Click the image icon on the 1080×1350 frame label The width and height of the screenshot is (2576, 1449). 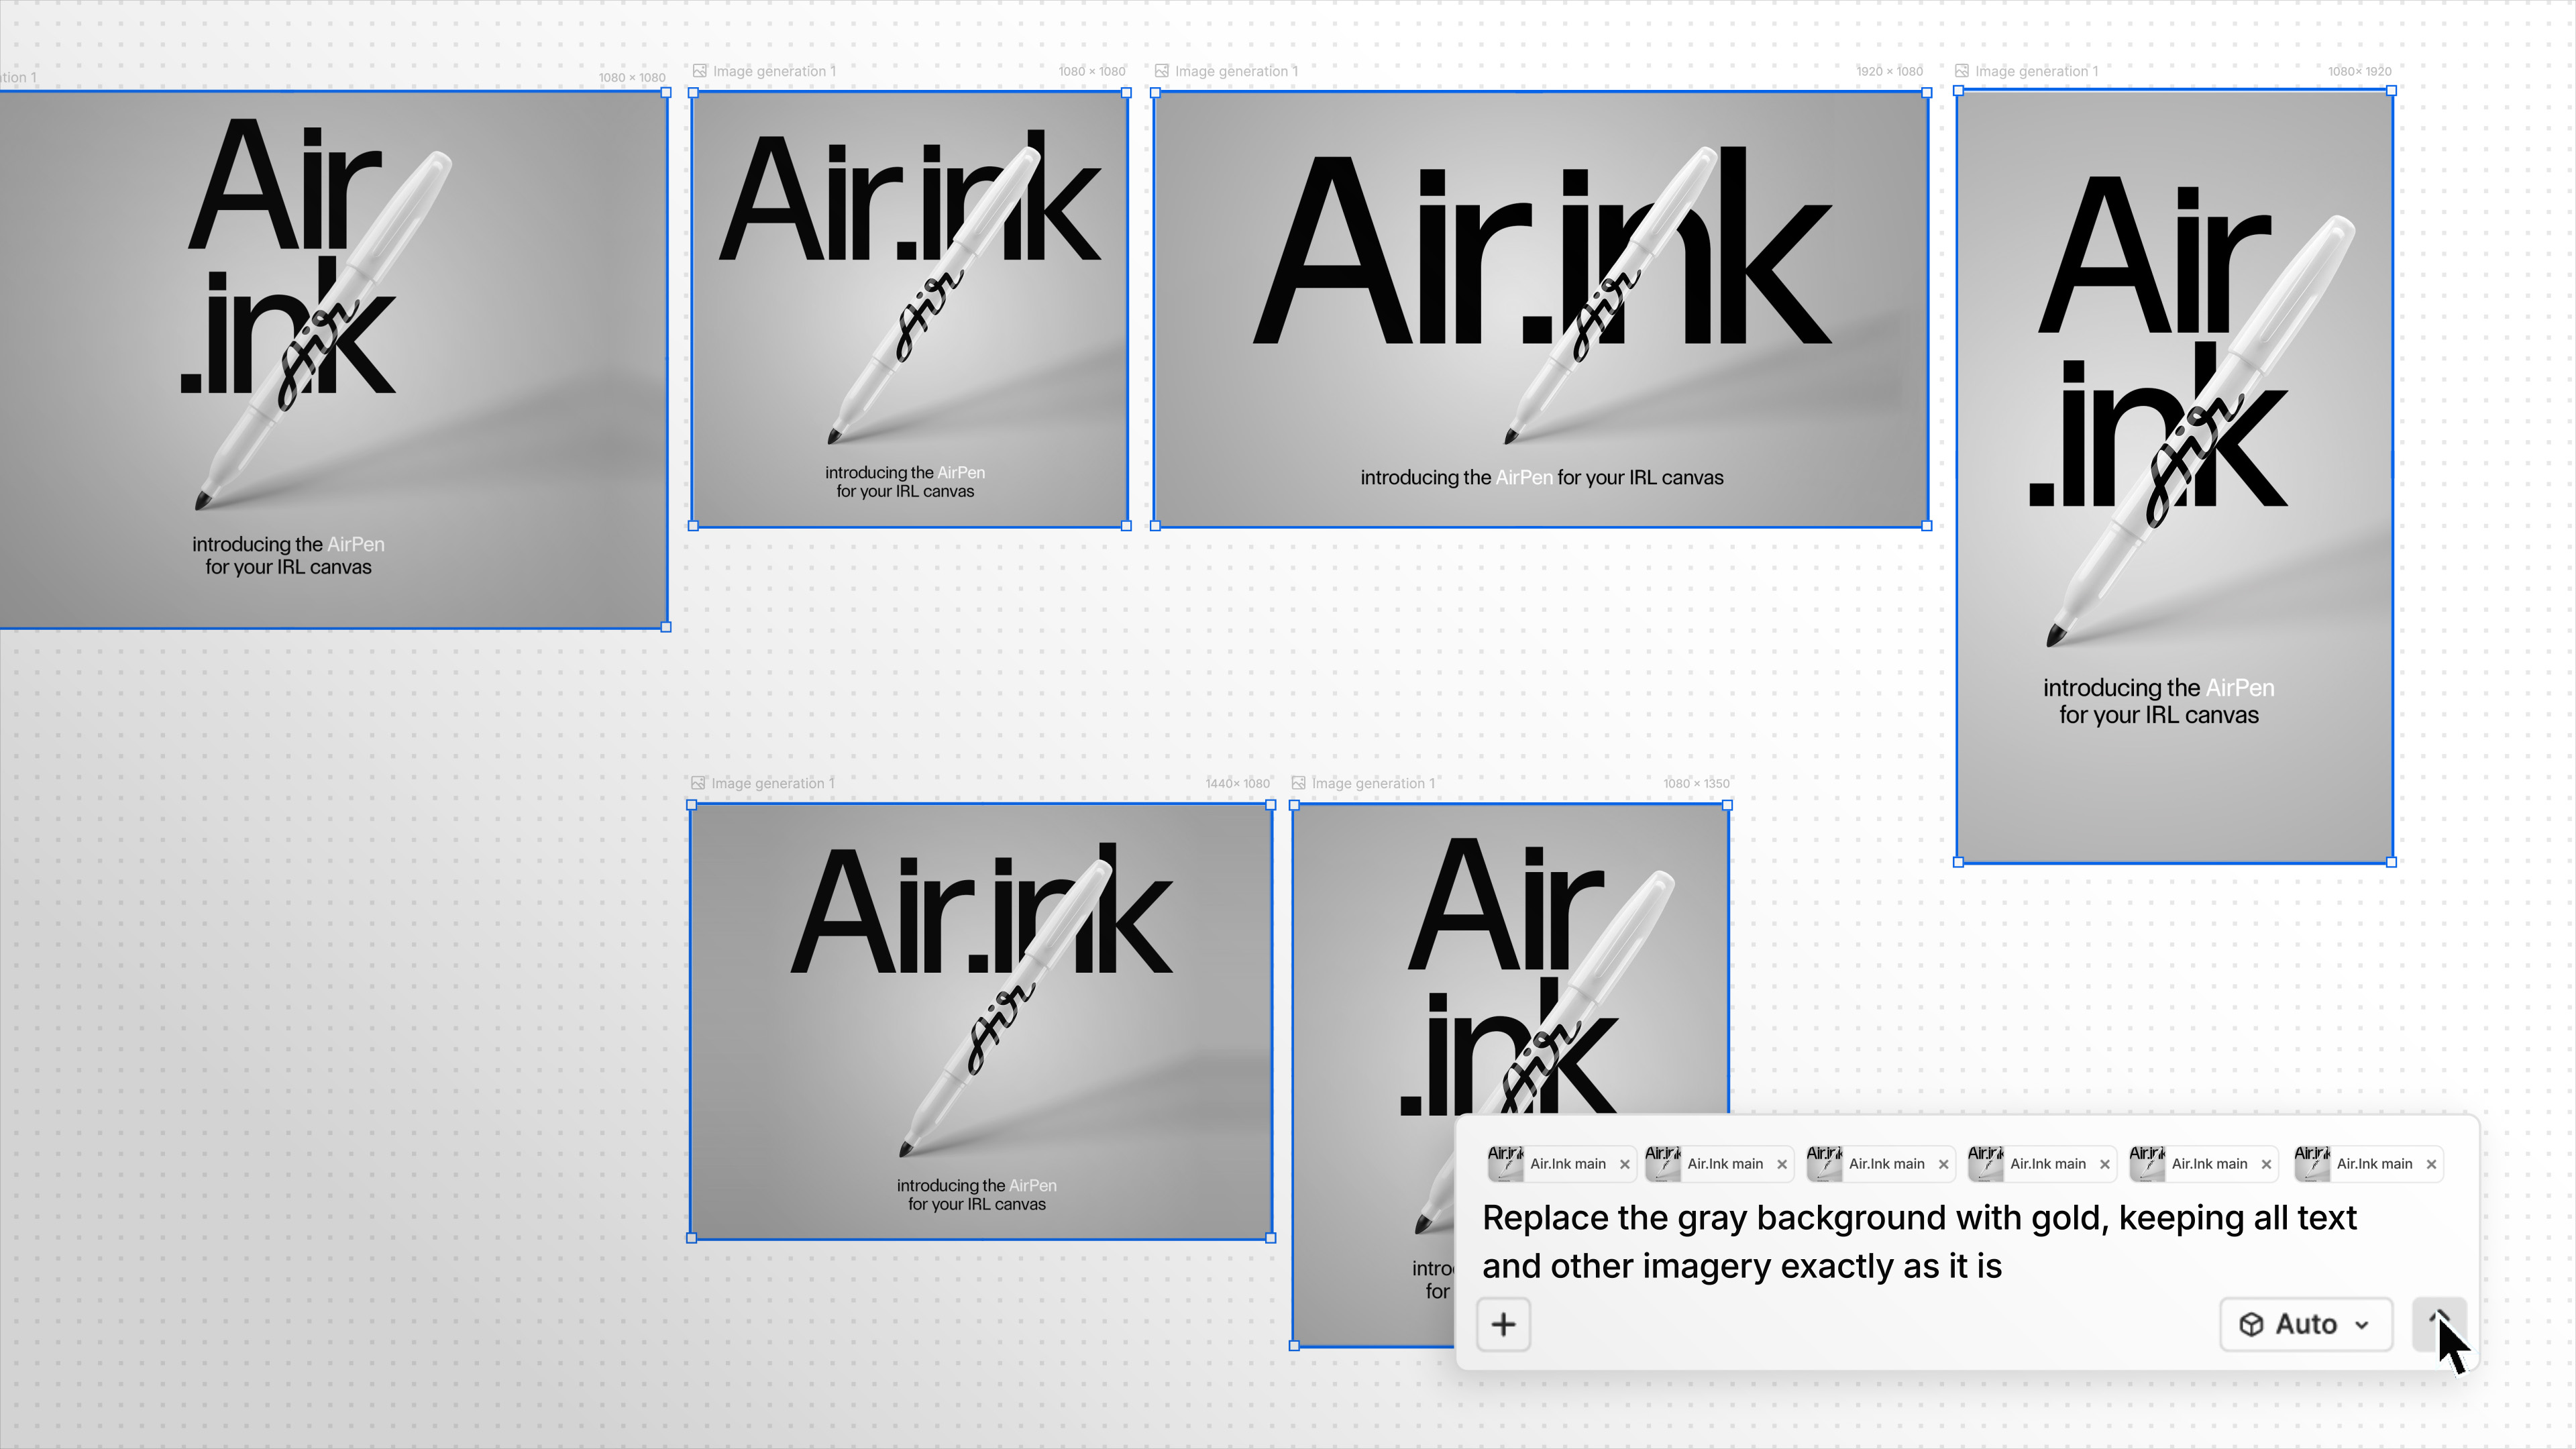point(1298,783)
